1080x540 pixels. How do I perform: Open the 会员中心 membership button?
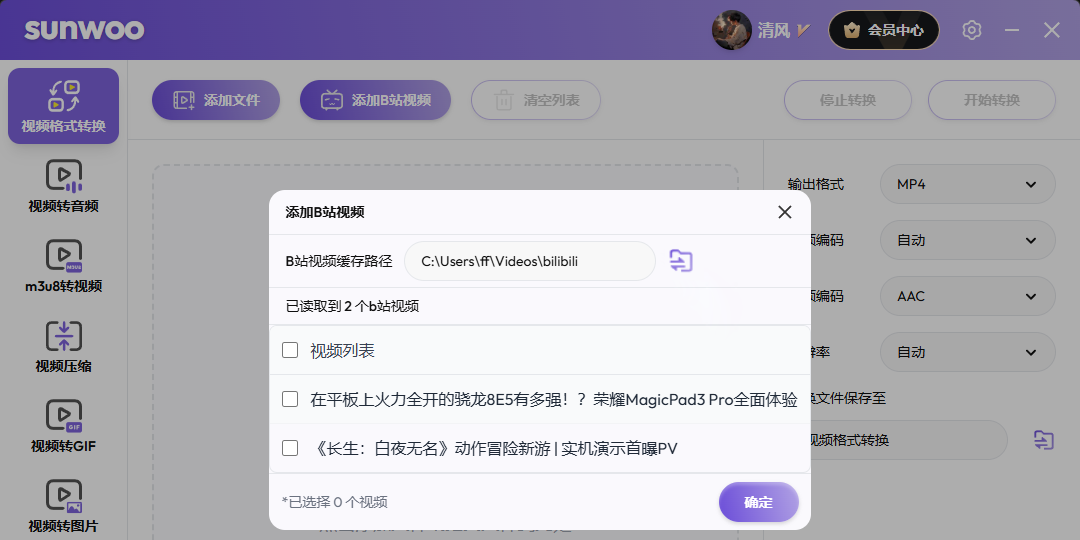(x=883, y=30)
